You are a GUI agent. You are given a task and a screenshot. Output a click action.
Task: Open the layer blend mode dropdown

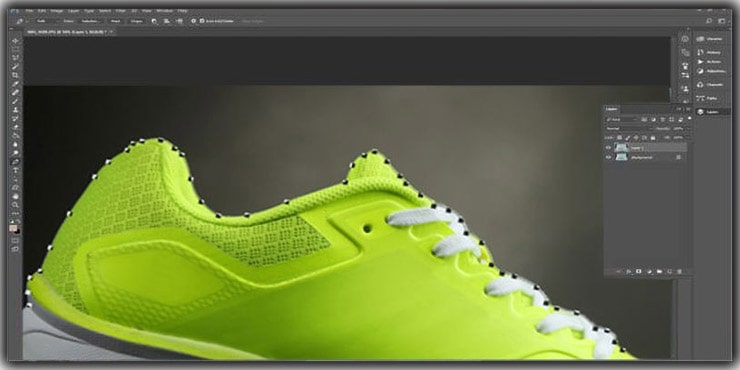628,128
